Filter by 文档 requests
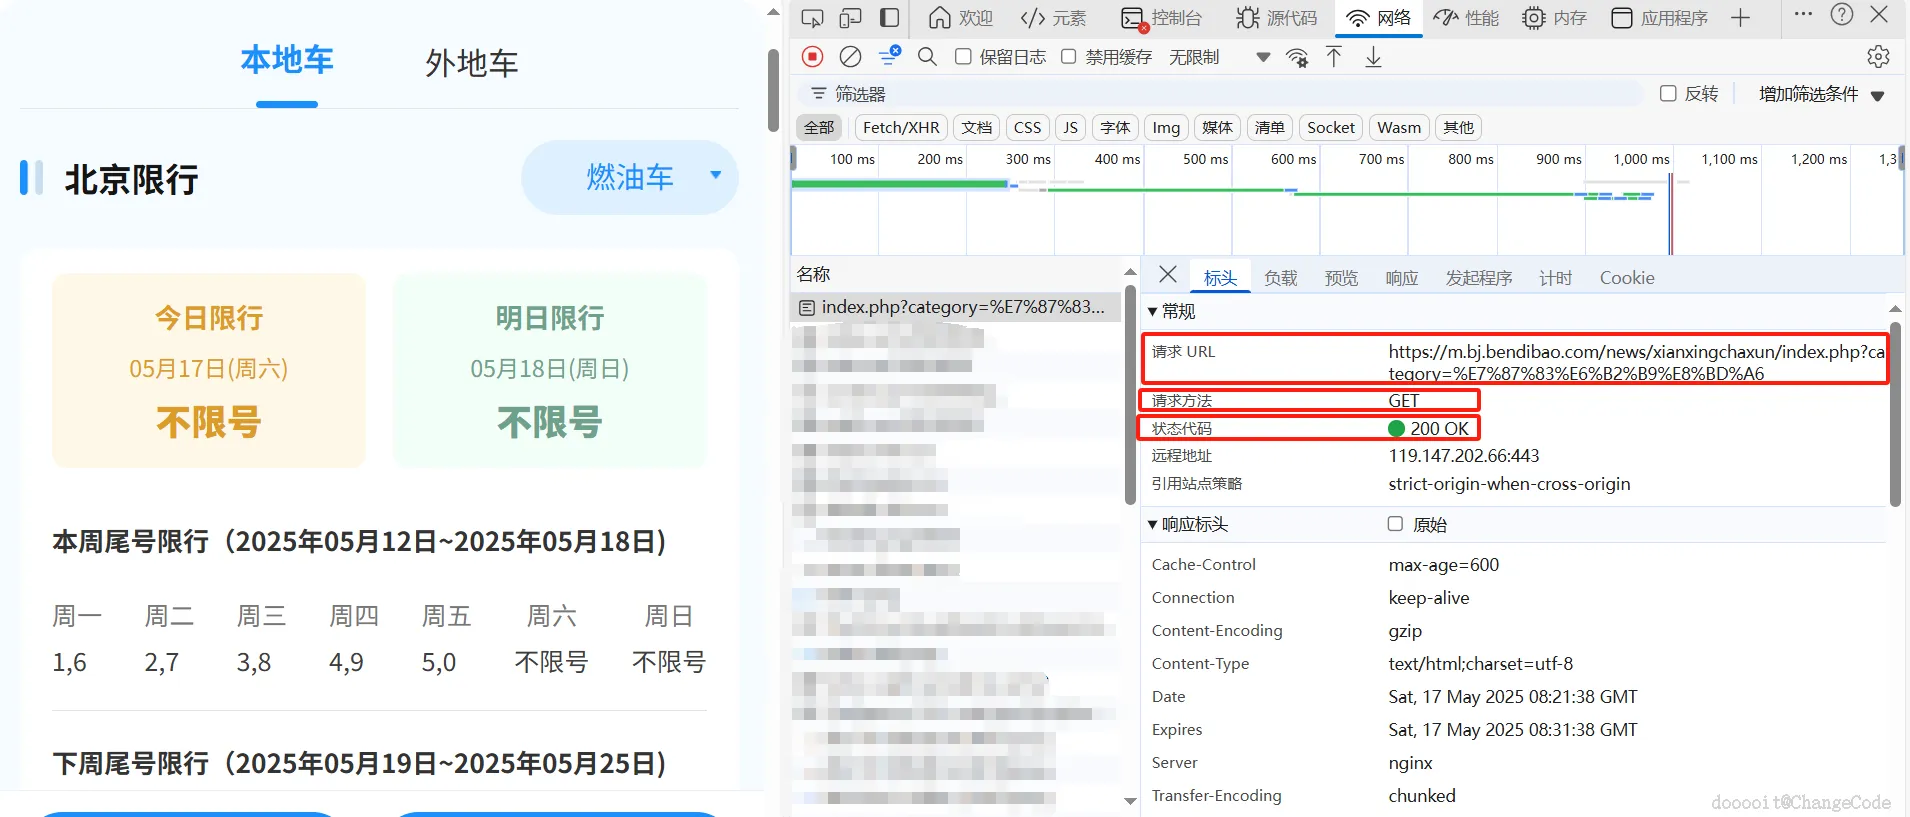 [976, 127]
